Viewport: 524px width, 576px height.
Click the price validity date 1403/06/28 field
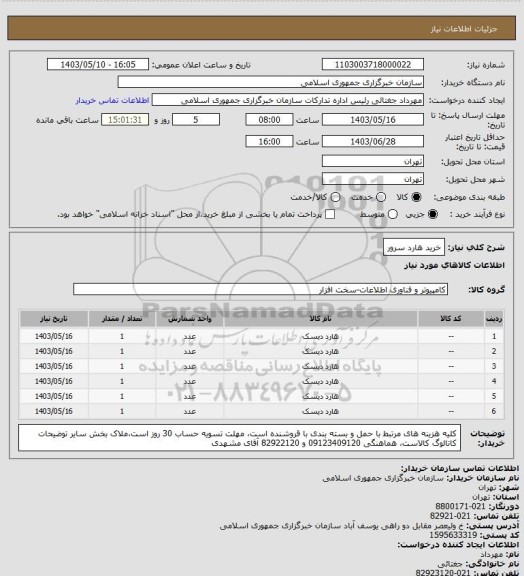[373, 141]
